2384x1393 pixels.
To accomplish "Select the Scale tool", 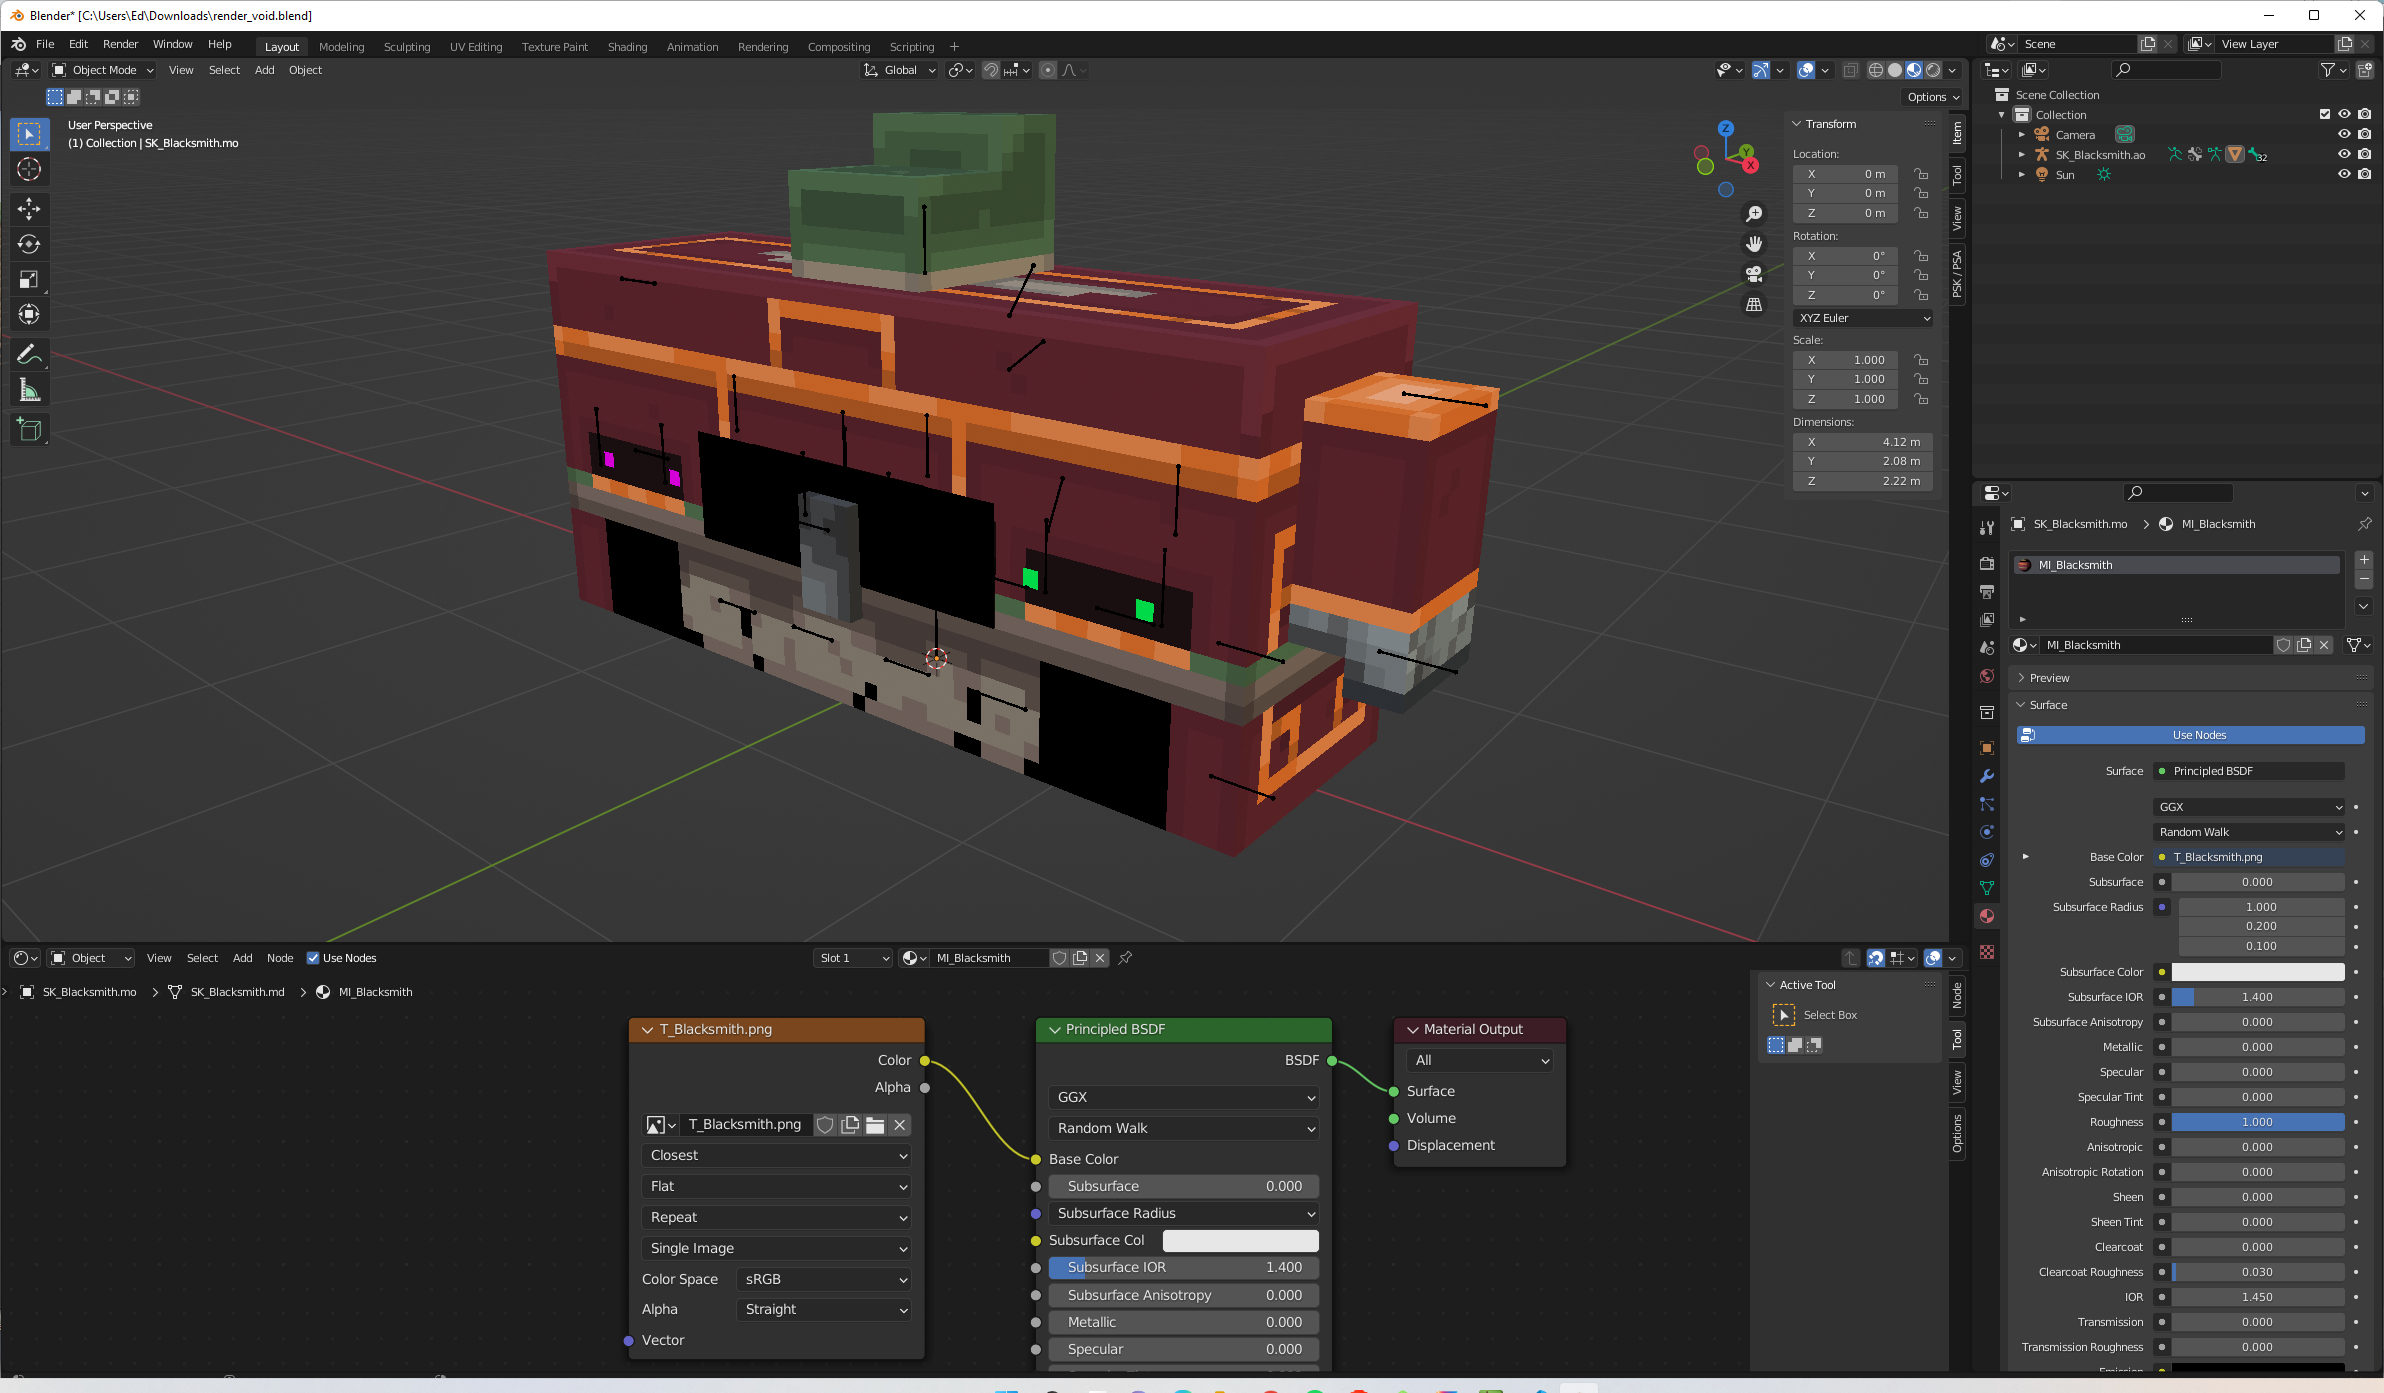I will click(29, 279).
